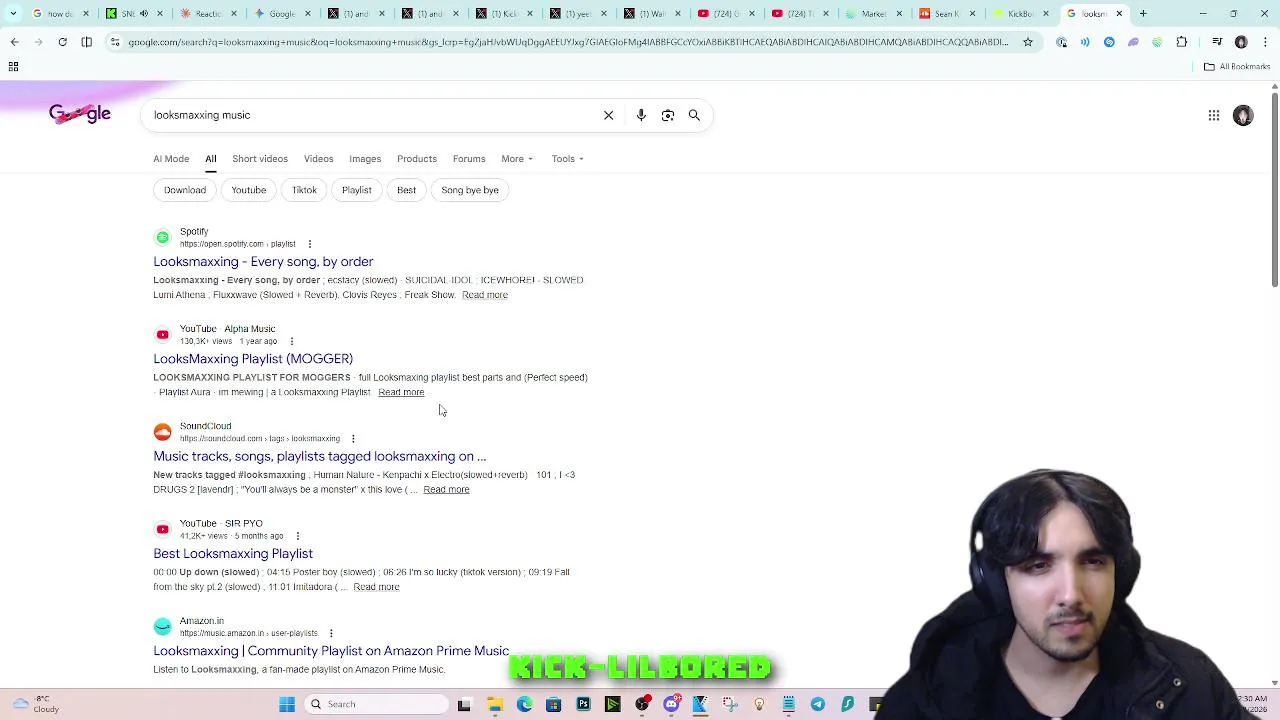Go to the Google logo homepage
This screenshot has width=1280, height=720.
[x=80, y=114]
